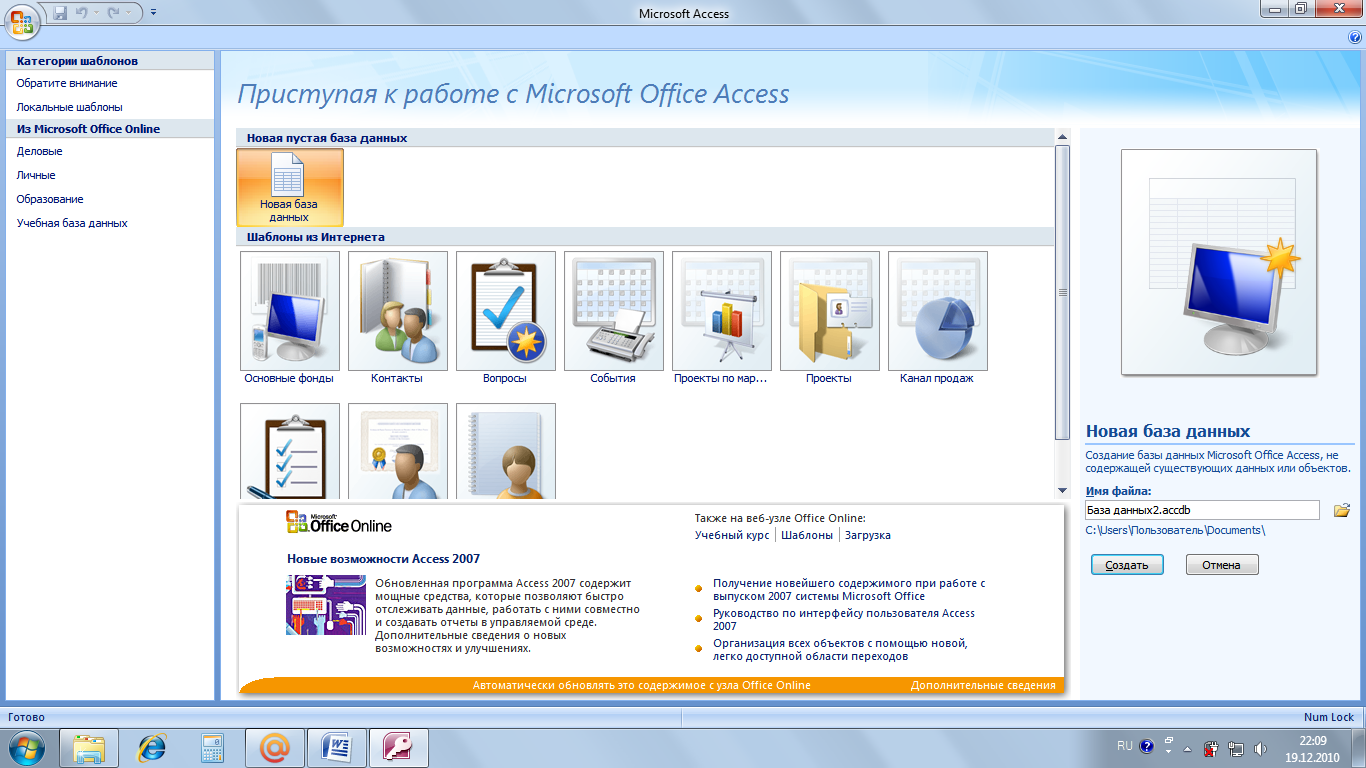The height and width of the screenshot is (768, 1366).
Task: Choose the Проекты по мар... template
Action: 721,318
